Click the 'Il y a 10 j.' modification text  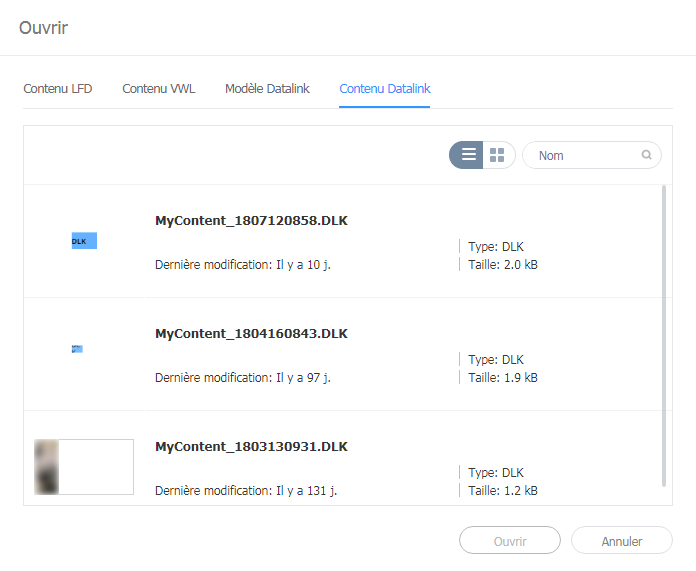pos(302,265)
